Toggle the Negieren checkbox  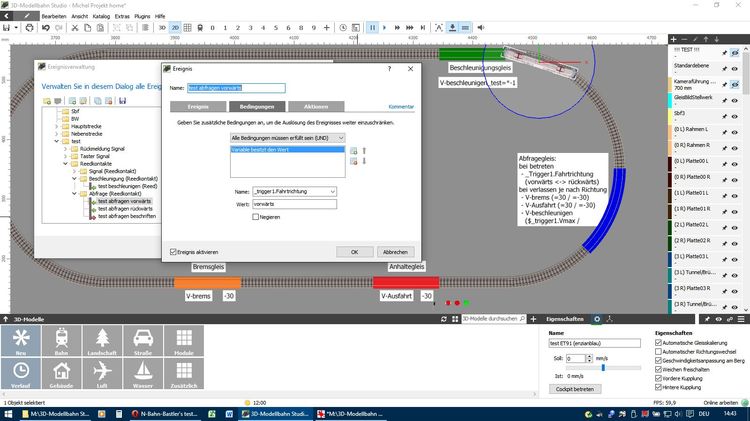pyautogui.click(x=255, y=217)
